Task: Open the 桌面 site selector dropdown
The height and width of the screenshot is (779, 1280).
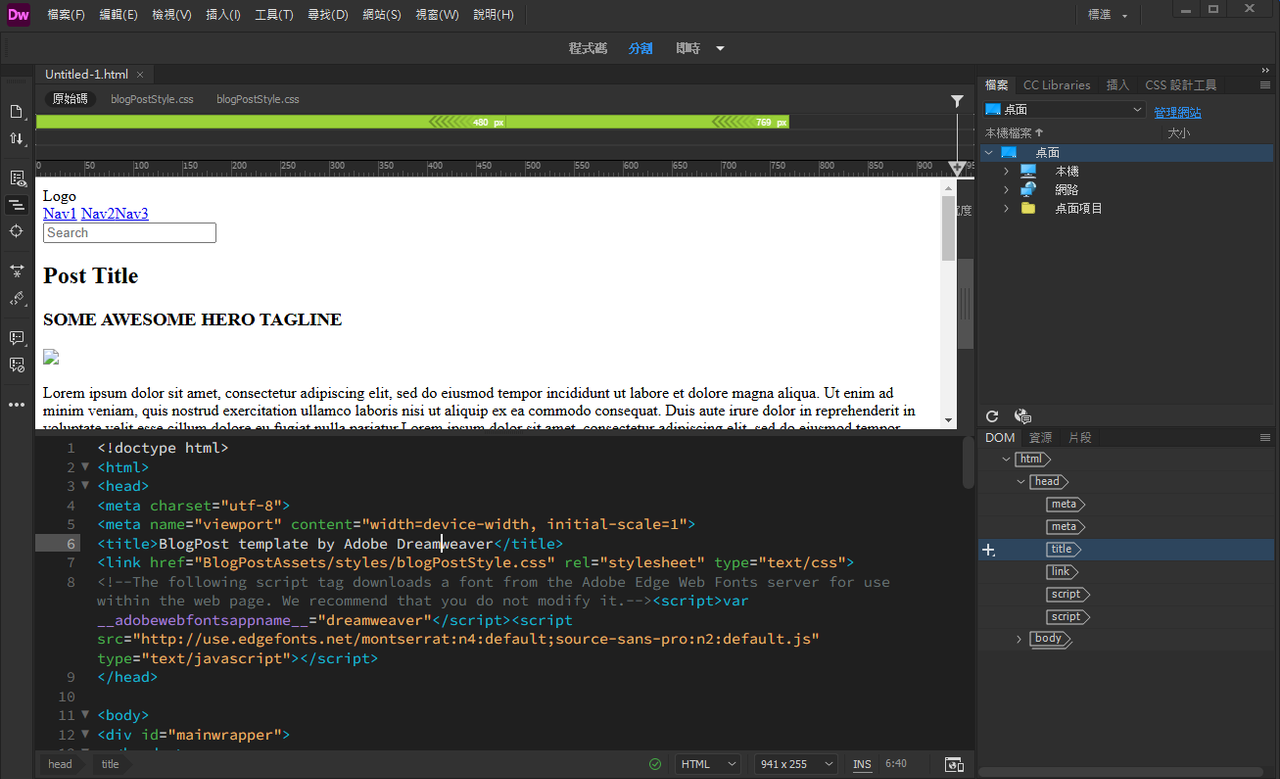Action: [1065, 110]
